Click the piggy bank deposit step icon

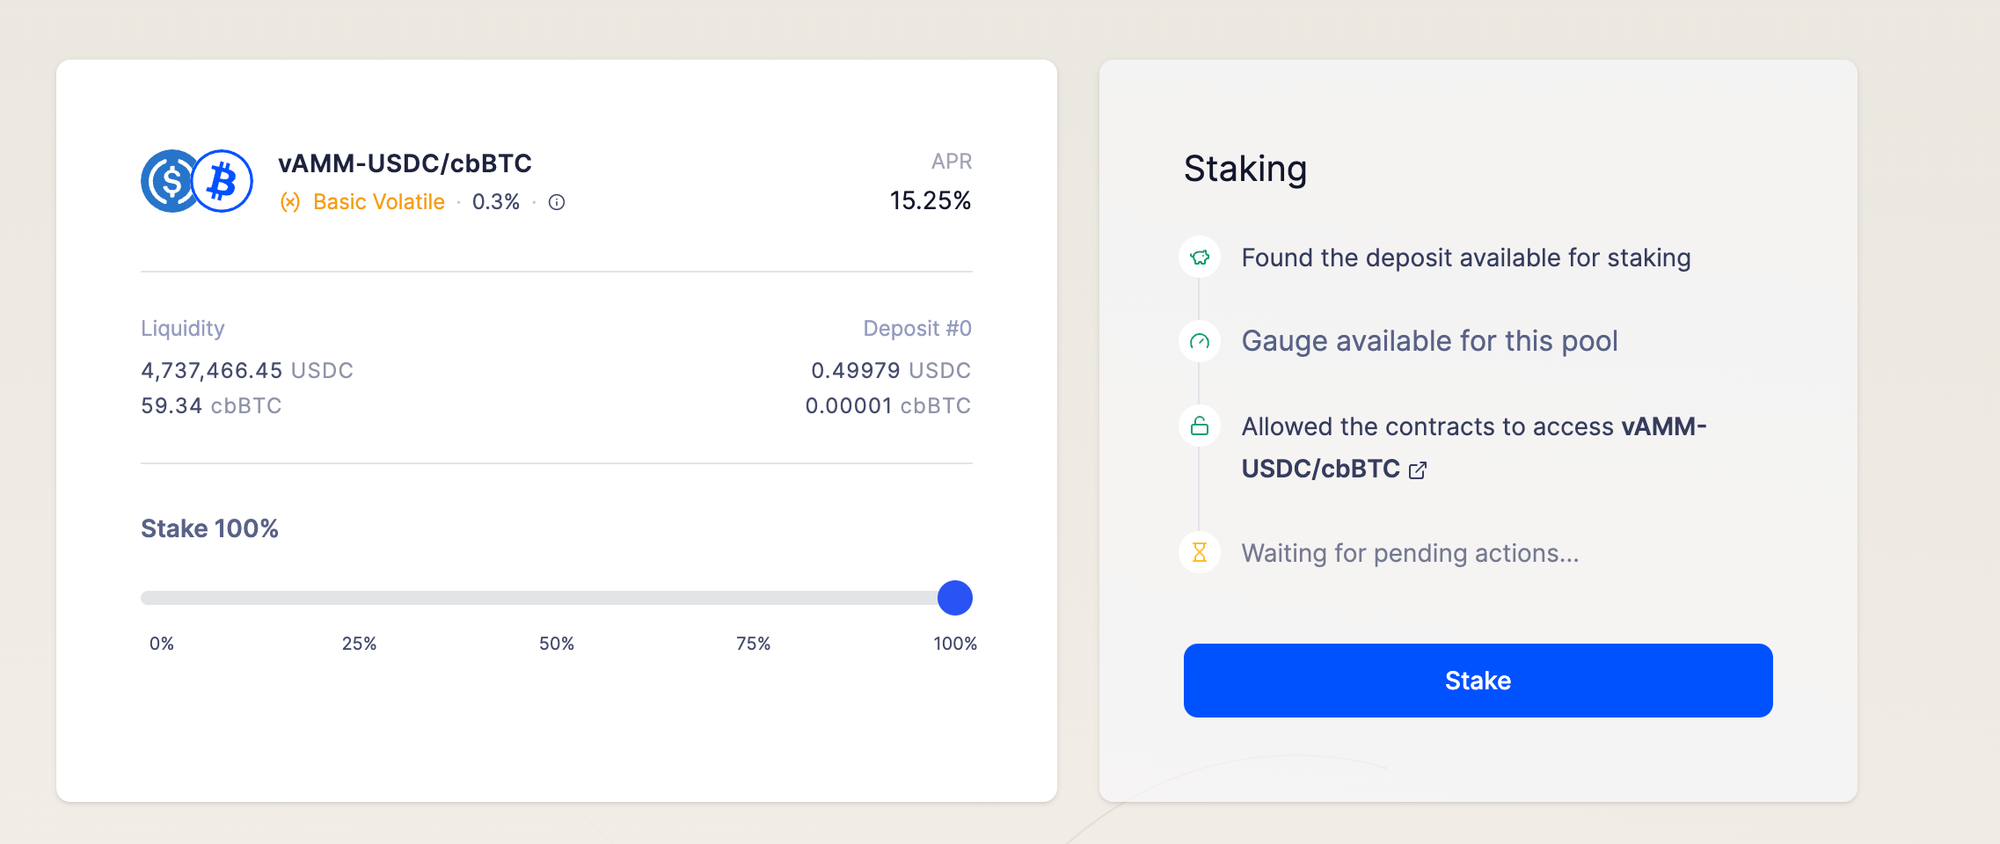coord(1199,257)
